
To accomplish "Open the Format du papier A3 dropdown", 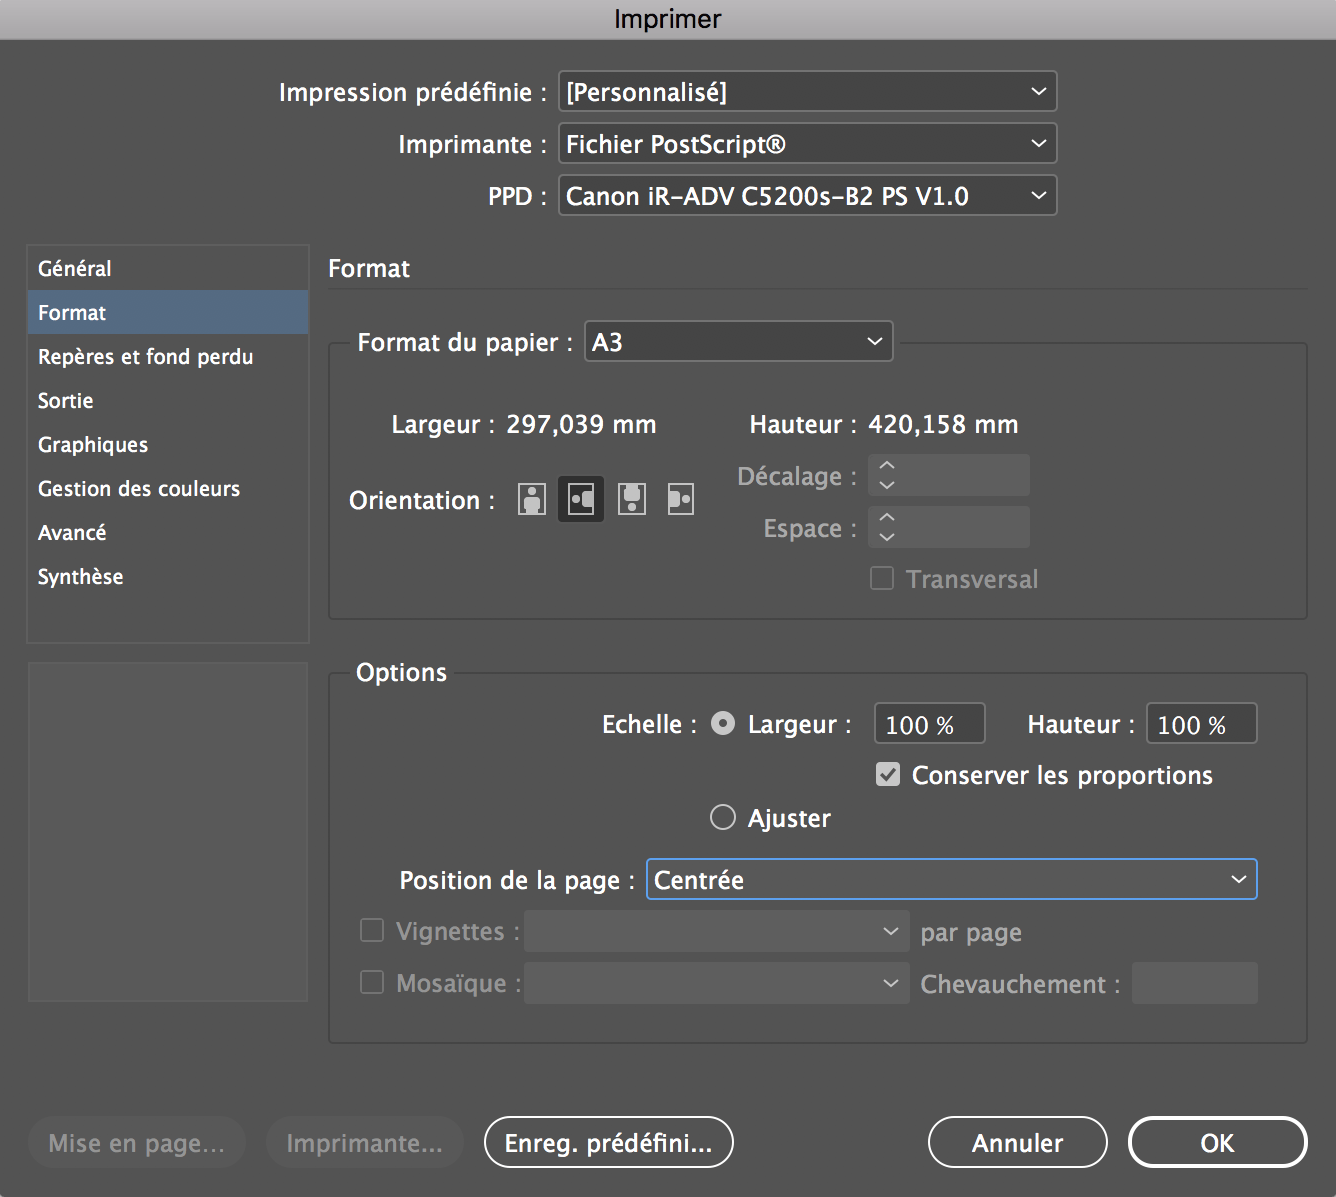I will [x=737, y=342].
